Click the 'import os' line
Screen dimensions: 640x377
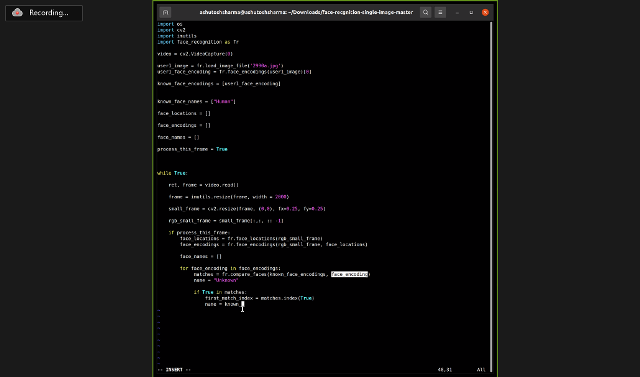pyautogui.click(x=170, y=24)
